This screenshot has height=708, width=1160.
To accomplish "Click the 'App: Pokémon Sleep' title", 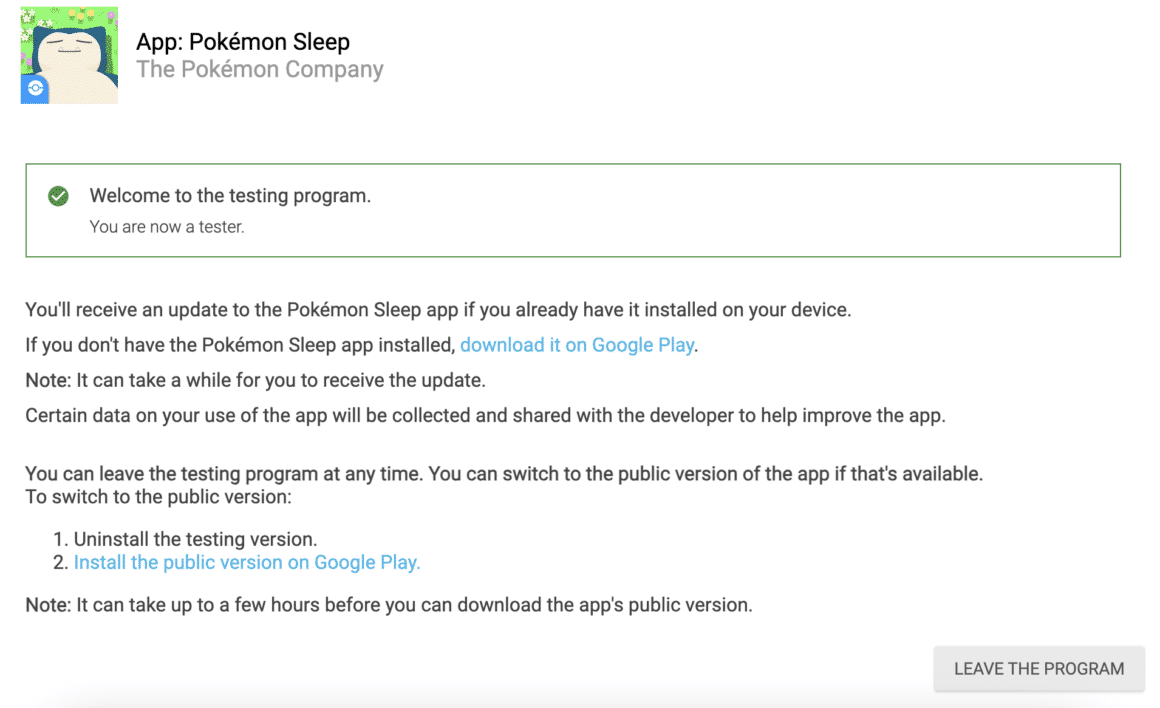I will [243, 42].
